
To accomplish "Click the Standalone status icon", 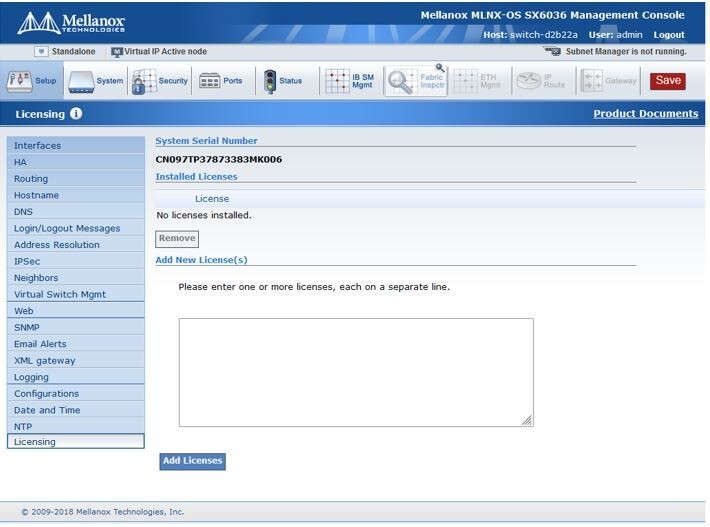I will click(41, 52).
